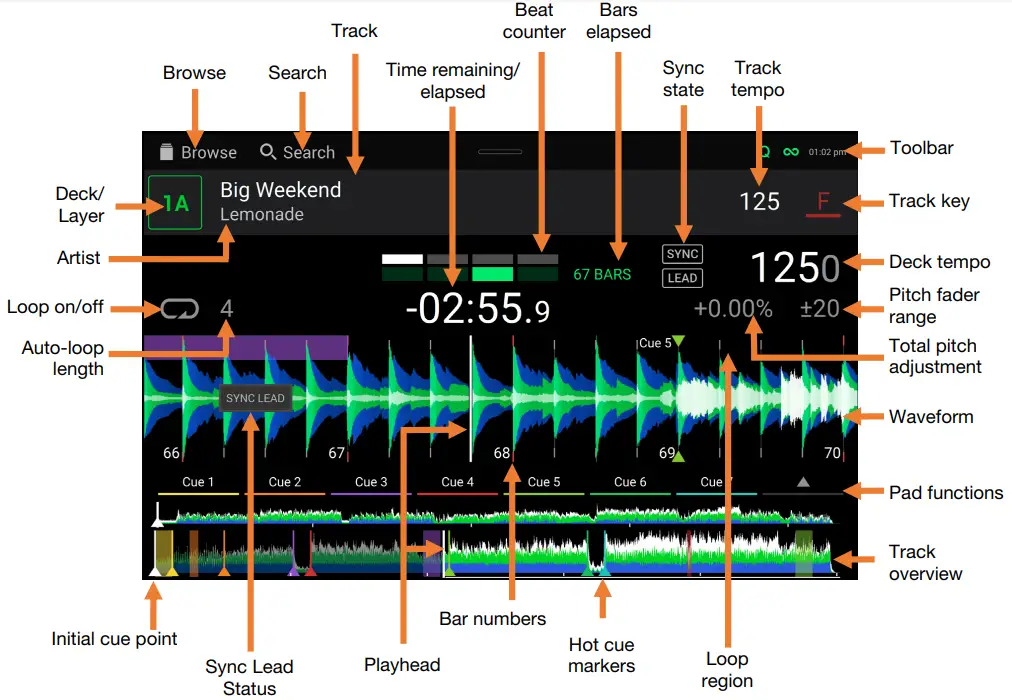Image resolution: width=1012 pixels, height=700 pixels.
Task: Click the purple loop region in waveform
Action: click(246, 347)
